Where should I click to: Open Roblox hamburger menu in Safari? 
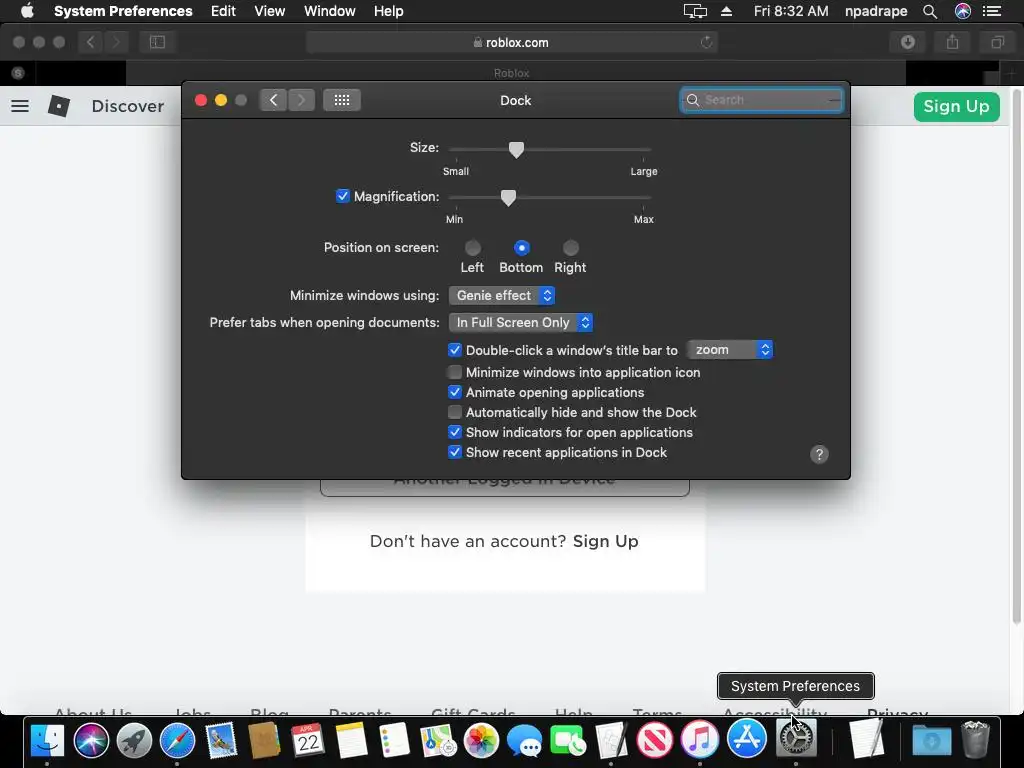(20, 106)
